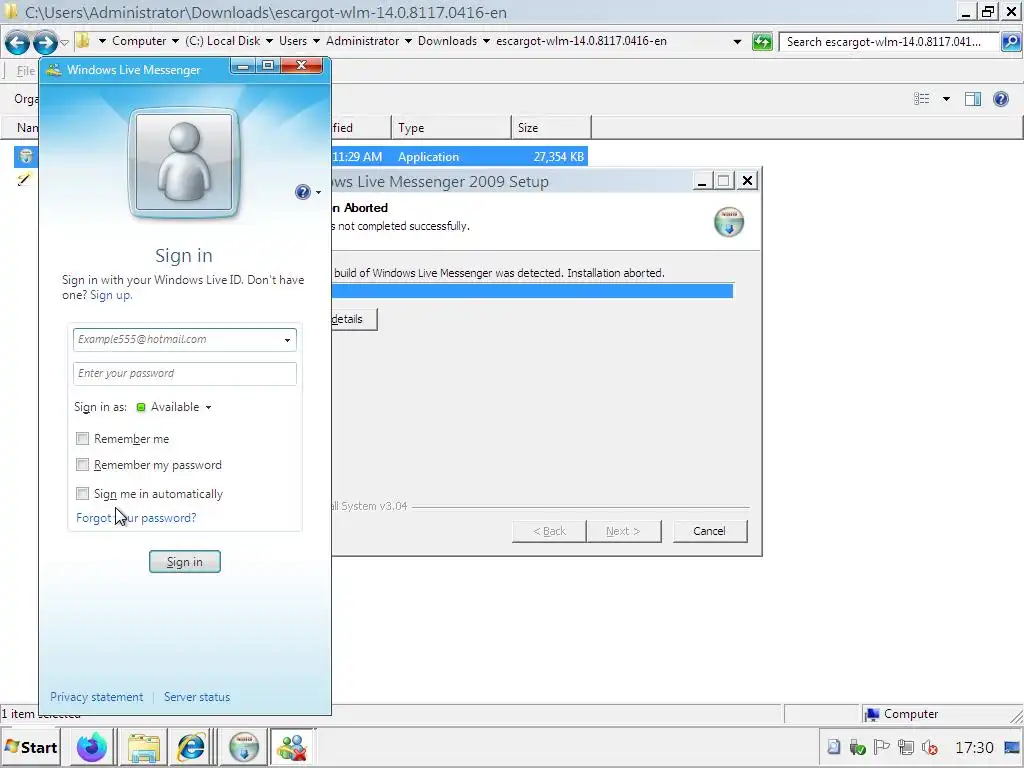Open Internet Explorer from the taskbar

pyautogui.click(x=191, y=747)
